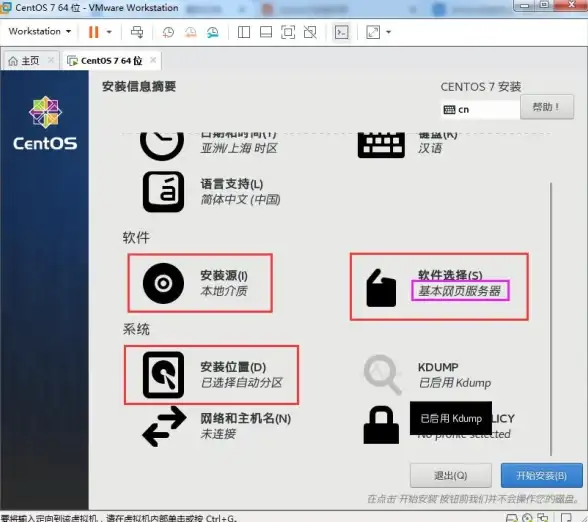Open 软件选择(S) setting
588x522 pixels.
(x=450, y=275)
